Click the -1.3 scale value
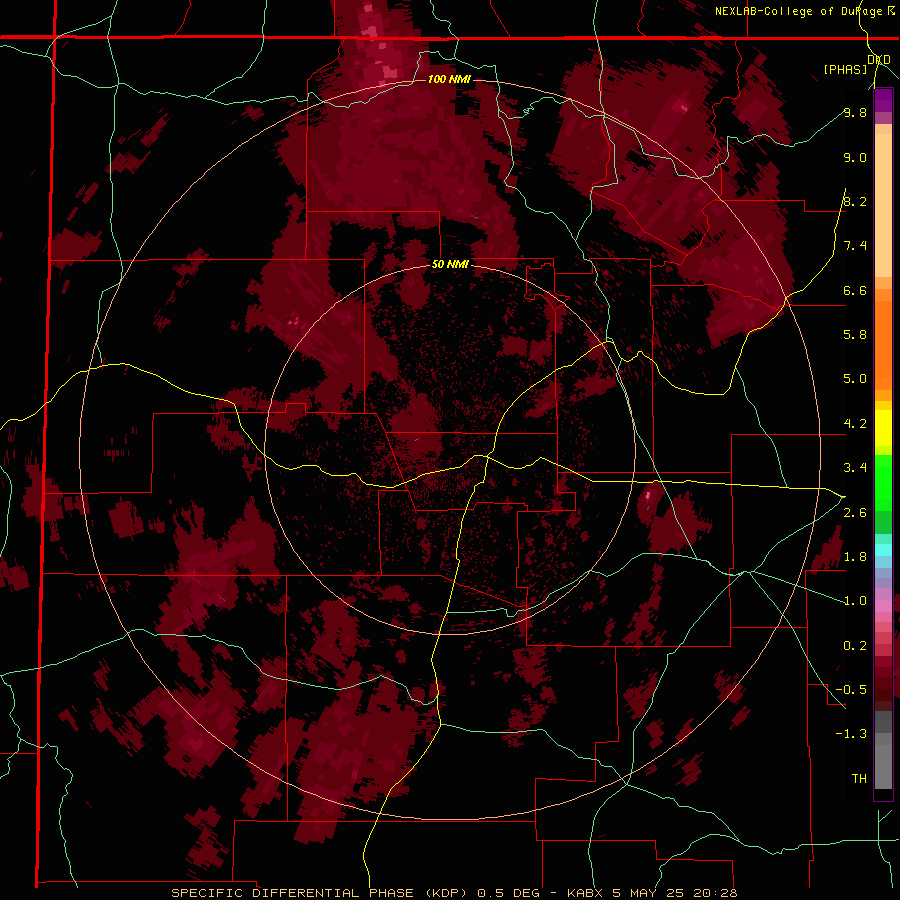This screenshot has height=900, width=900. (x=851, y=734)
